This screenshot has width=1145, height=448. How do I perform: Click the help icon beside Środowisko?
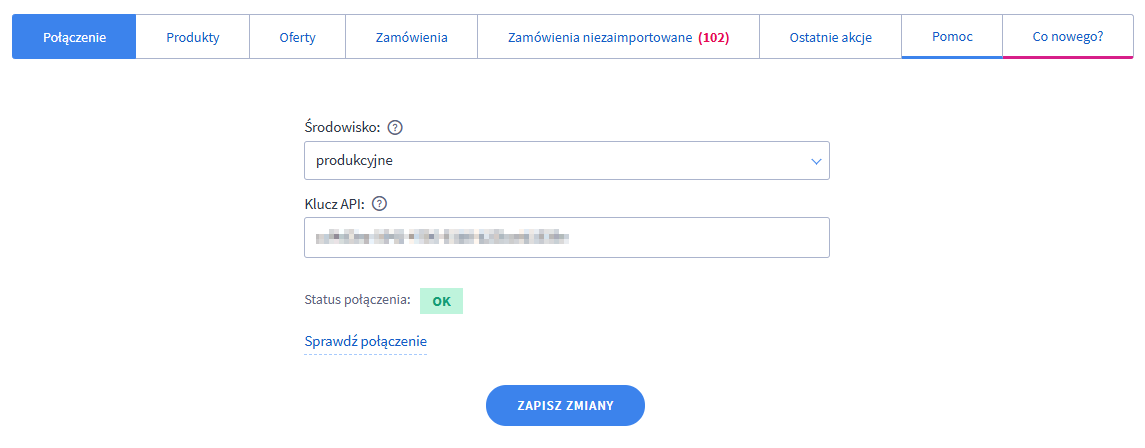tap(395, 128)
